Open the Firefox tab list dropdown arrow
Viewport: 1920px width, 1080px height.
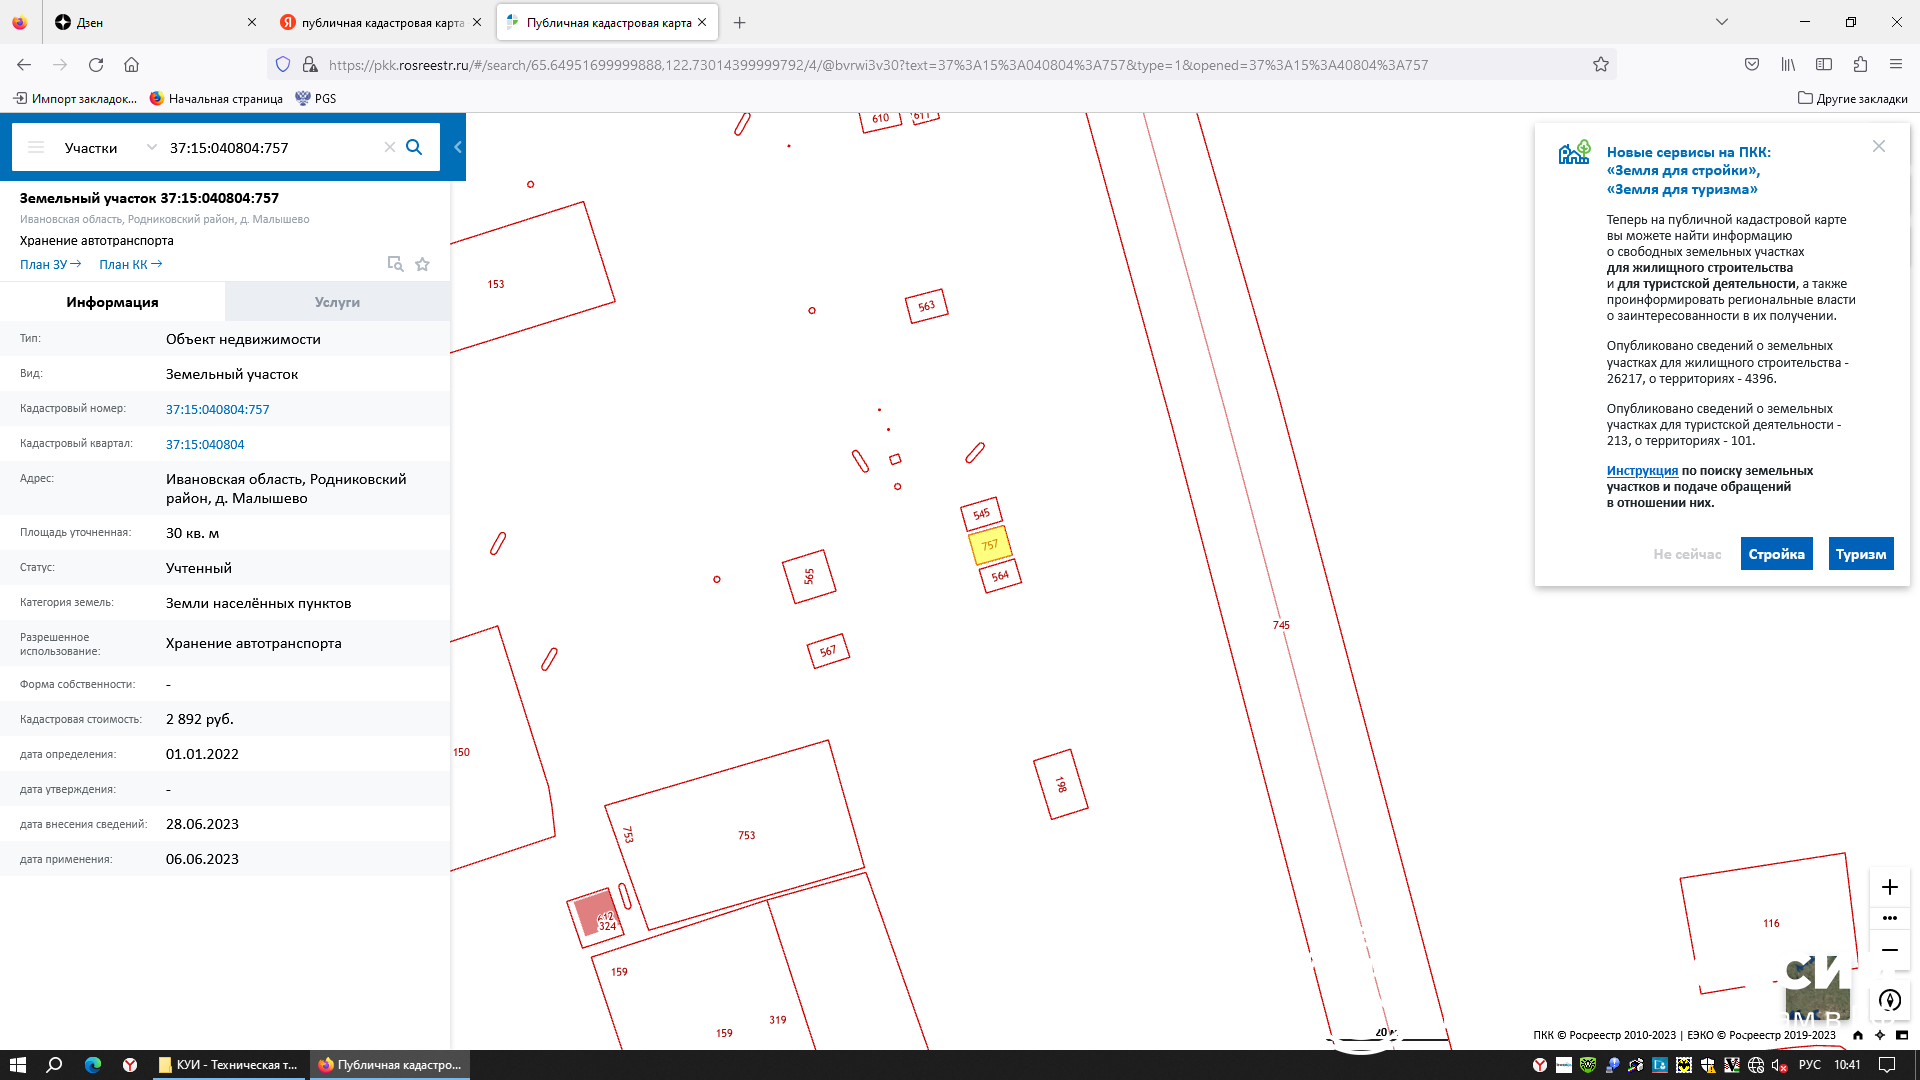pyautogui.click(x=1721, y=22)
